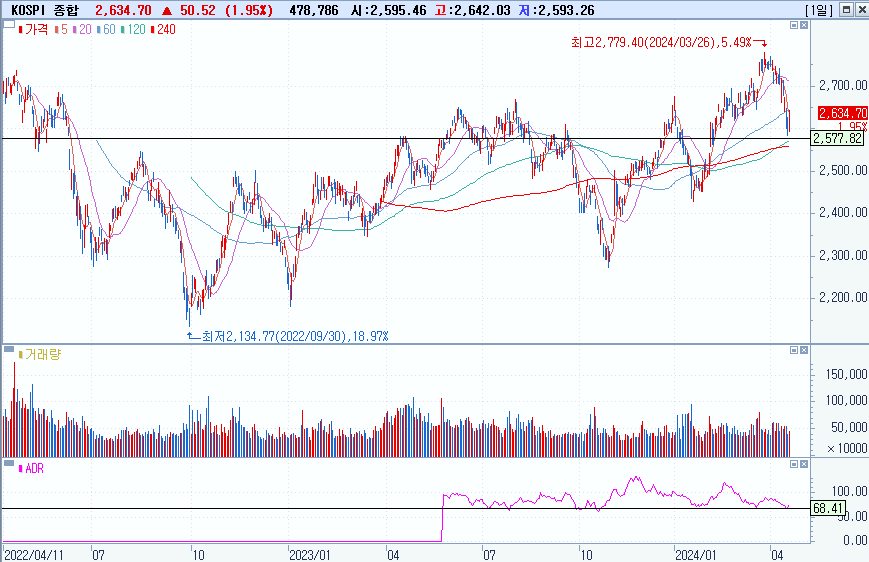Select the 60-day moving average legend
869x562 pixels.
point(106,29)
